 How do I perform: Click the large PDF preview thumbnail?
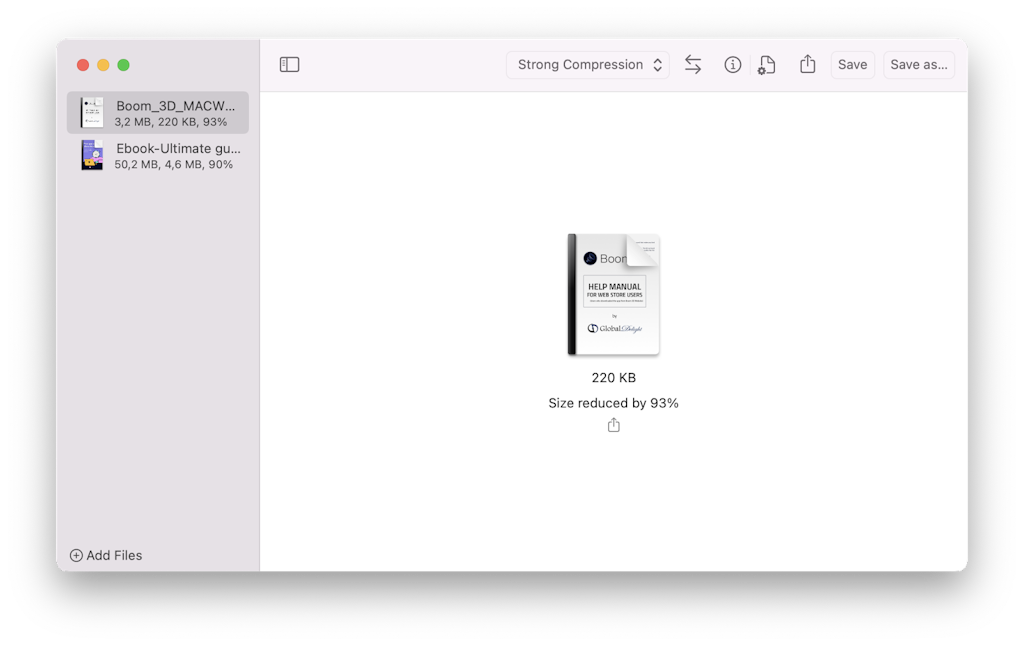[x=613, y=294]
